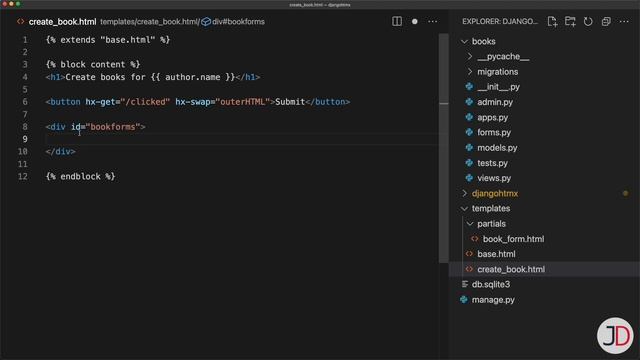This screenshot has width=640, height=360.
Task: Create a new file in Explorer
Action: click(x=552, y=21)
